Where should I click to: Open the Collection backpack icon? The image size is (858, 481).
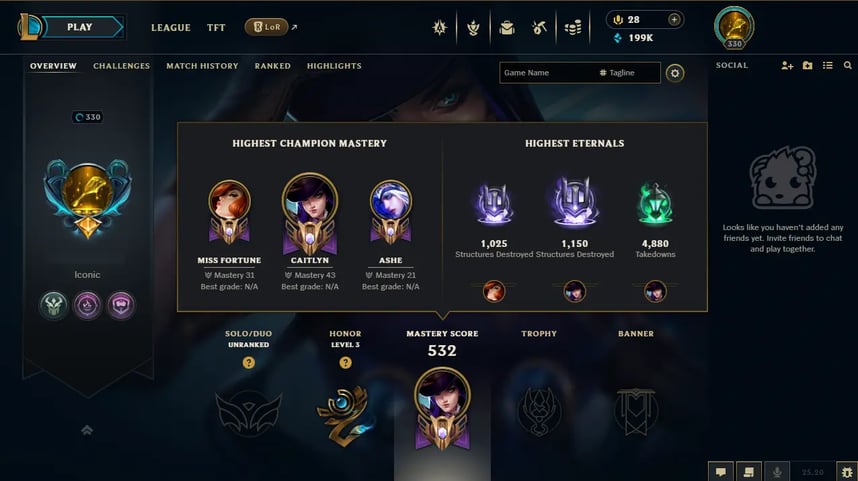click(507, 27)
